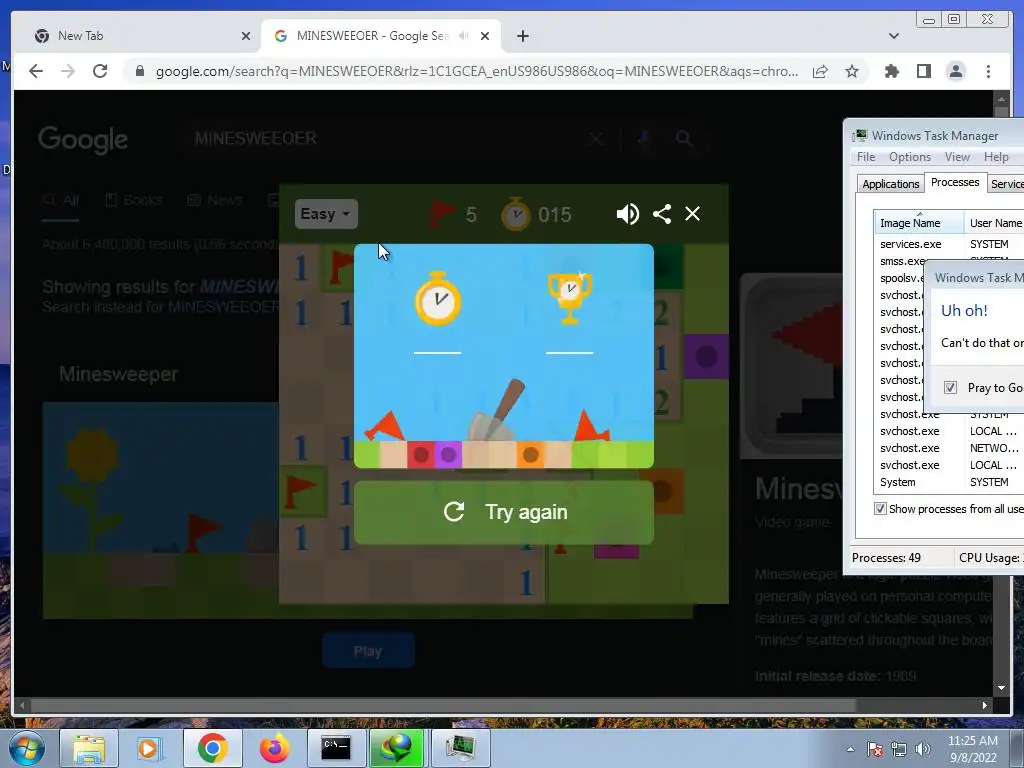Click the trophy best time icon
This screenshot has width=1024, height=768.
click(569, 298)
